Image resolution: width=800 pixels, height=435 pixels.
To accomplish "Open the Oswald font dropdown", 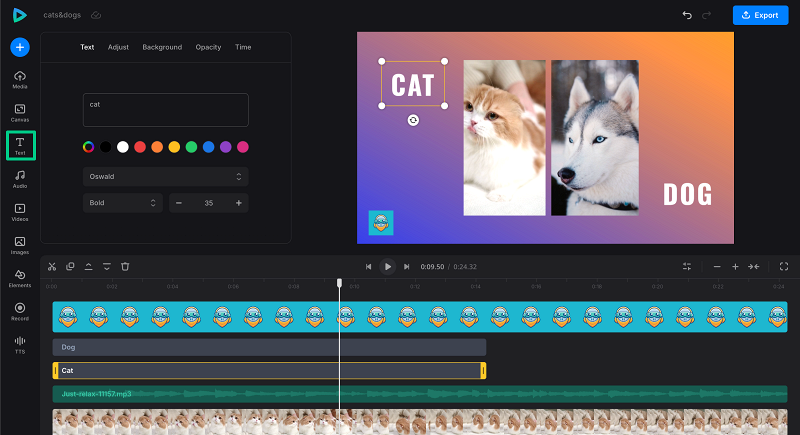I will pos(166,176).
